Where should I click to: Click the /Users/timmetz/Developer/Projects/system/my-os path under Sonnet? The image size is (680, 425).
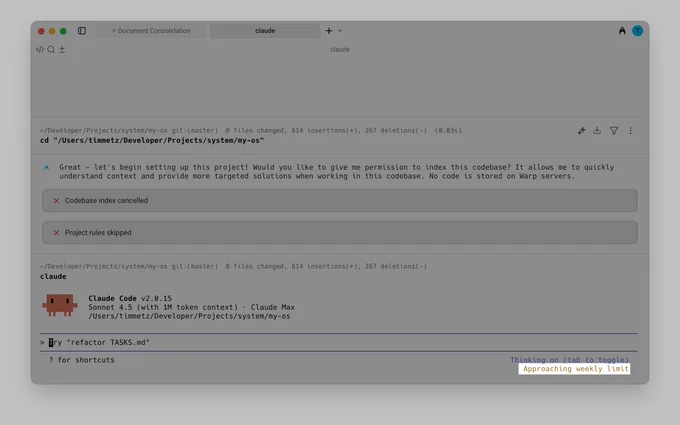(x=190, y=316)
